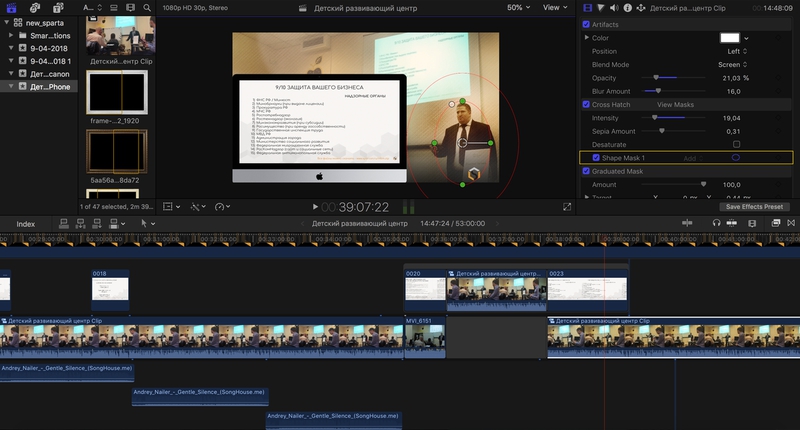Adjust the Opacity slider

tap(673, 78)
